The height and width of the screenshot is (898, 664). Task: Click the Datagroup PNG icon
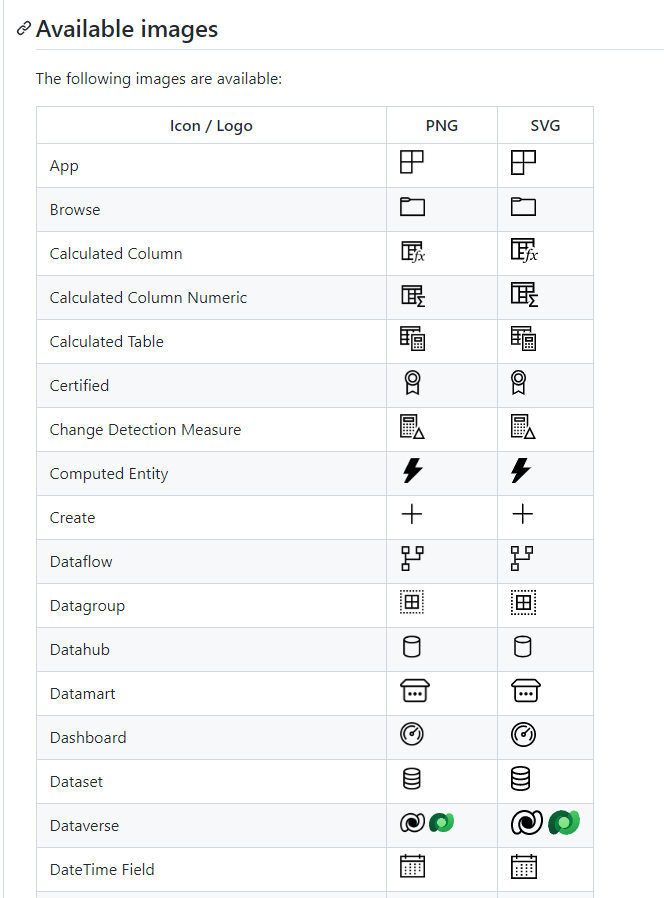[412, 602]
